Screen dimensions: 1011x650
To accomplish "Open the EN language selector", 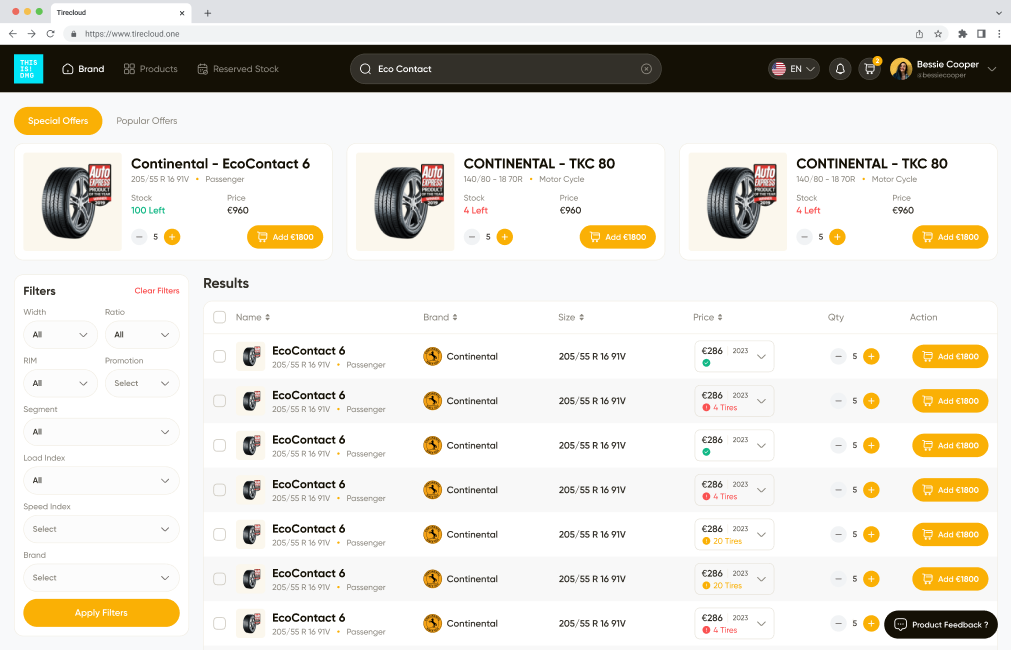I will pos(794,69).
